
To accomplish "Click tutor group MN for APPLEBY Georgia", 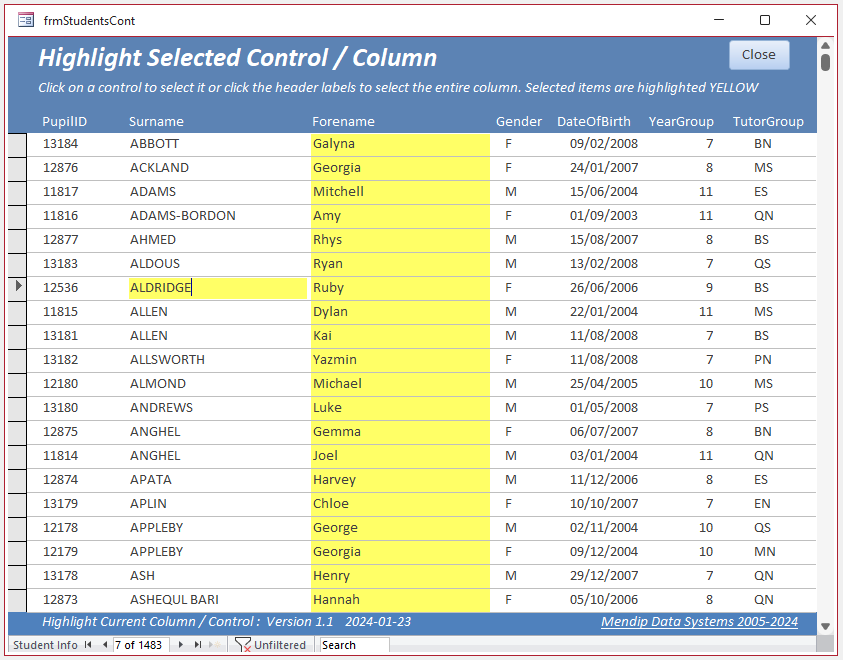I will click(x=764, y=551).
